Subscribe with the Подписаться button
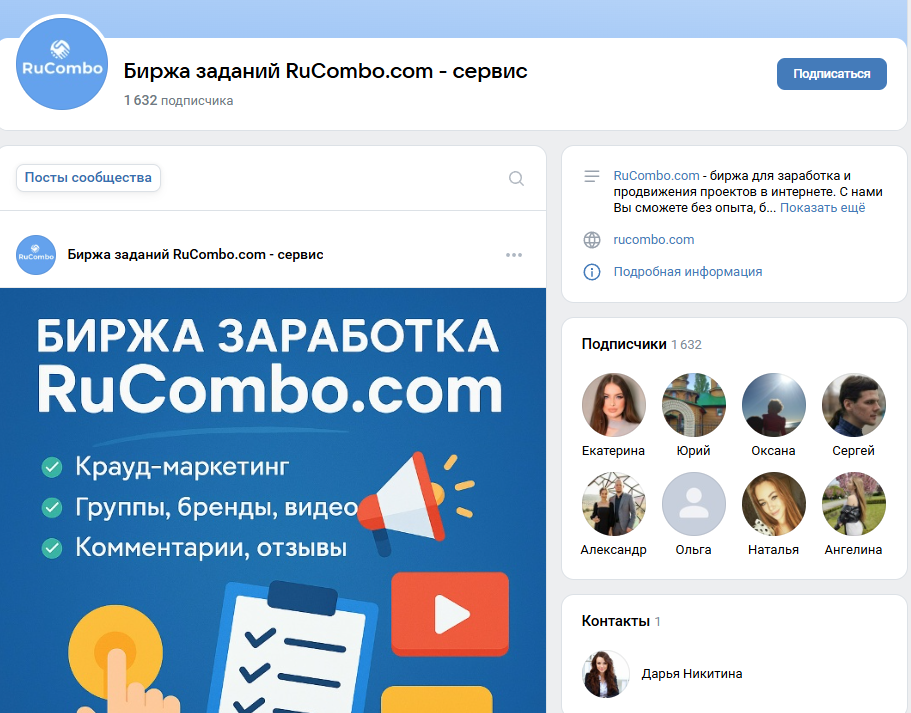Screen dimensions: 911x713 click(x=831, y=74)
